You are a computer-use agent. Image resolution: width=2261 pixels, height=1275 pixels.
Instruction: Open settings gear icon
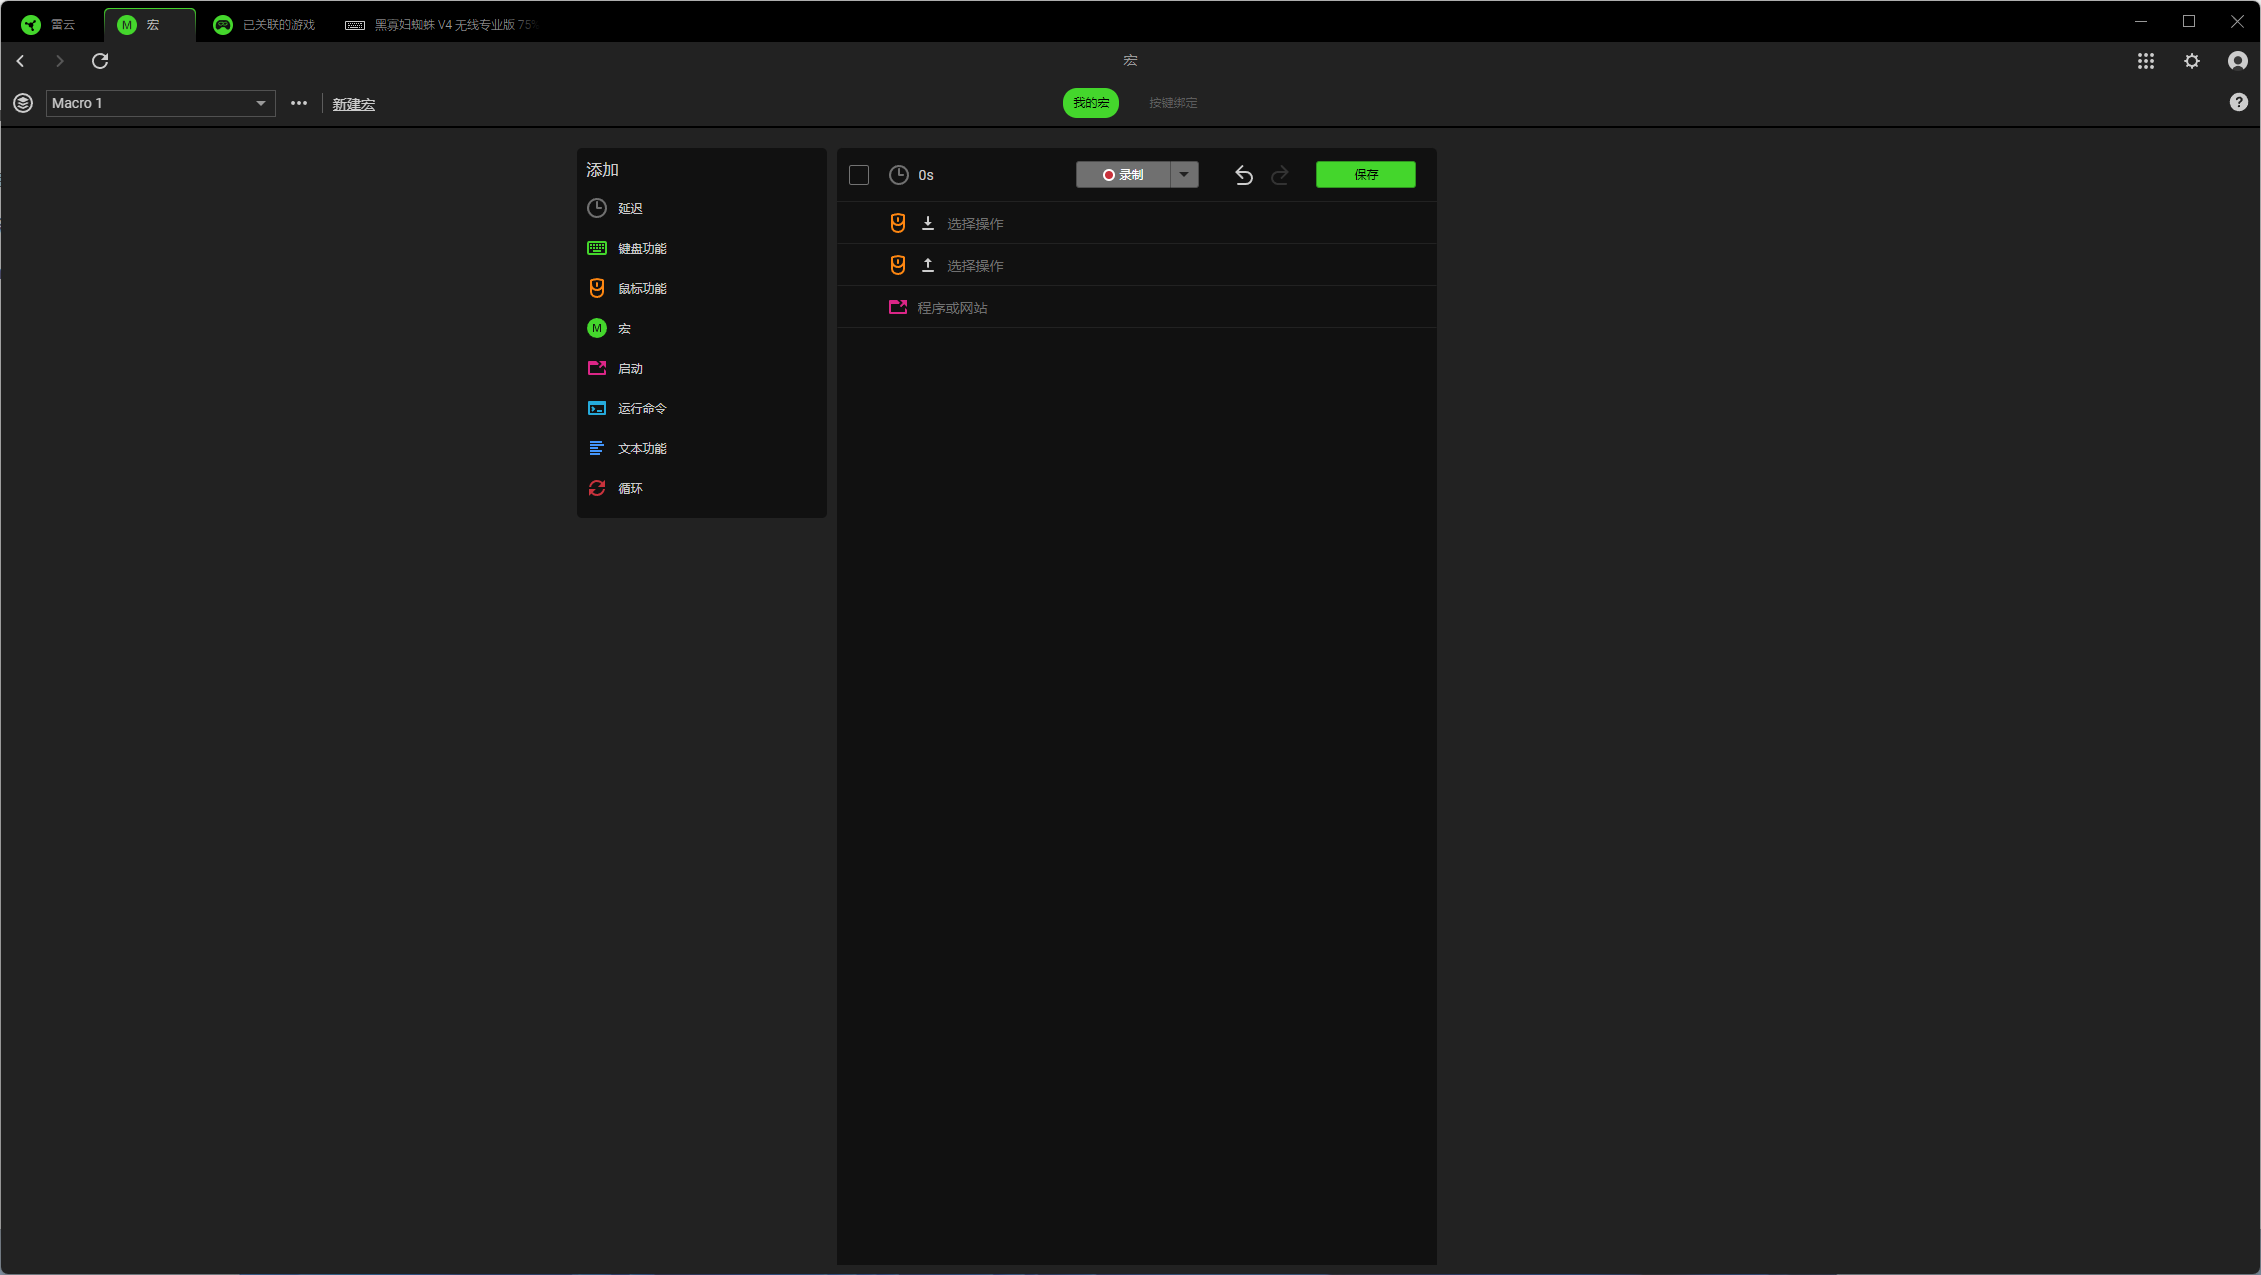pos(2191,61)
